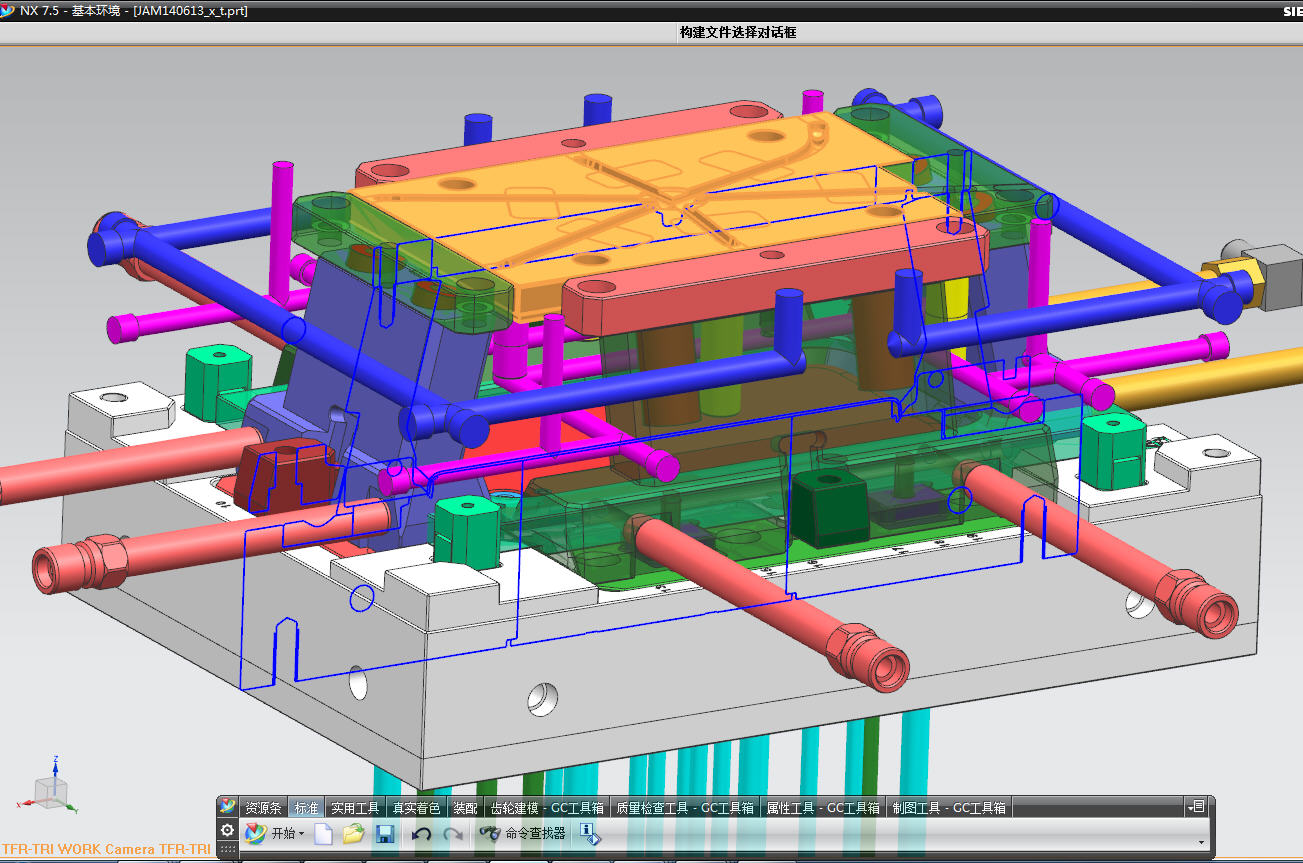Viewport: 1303px width, 863px height.
Task: Switch to the 装配 tab
Action: click(465, 808)
